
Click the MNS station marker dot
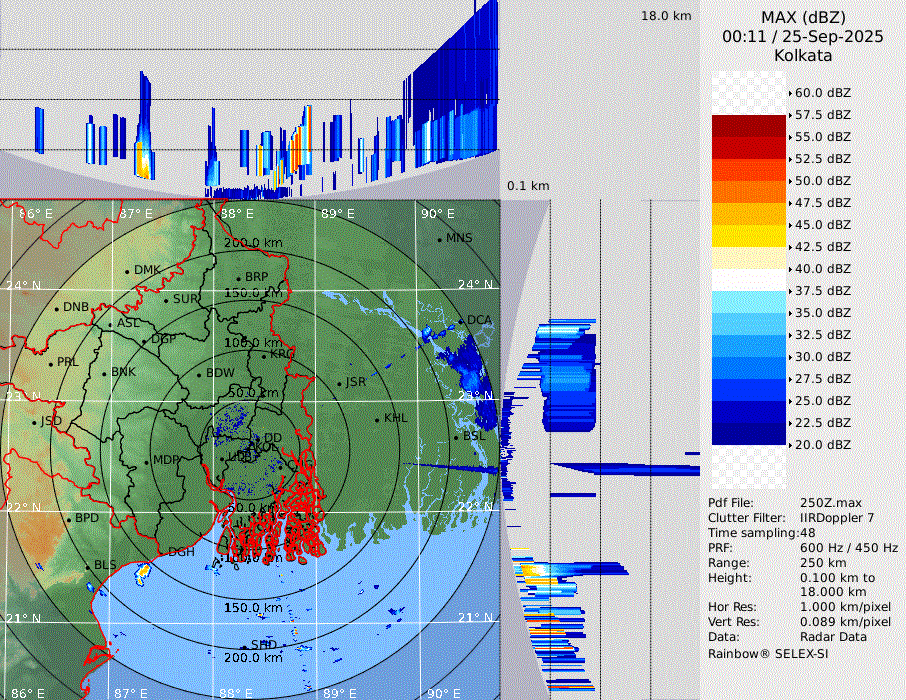[439, 239]
